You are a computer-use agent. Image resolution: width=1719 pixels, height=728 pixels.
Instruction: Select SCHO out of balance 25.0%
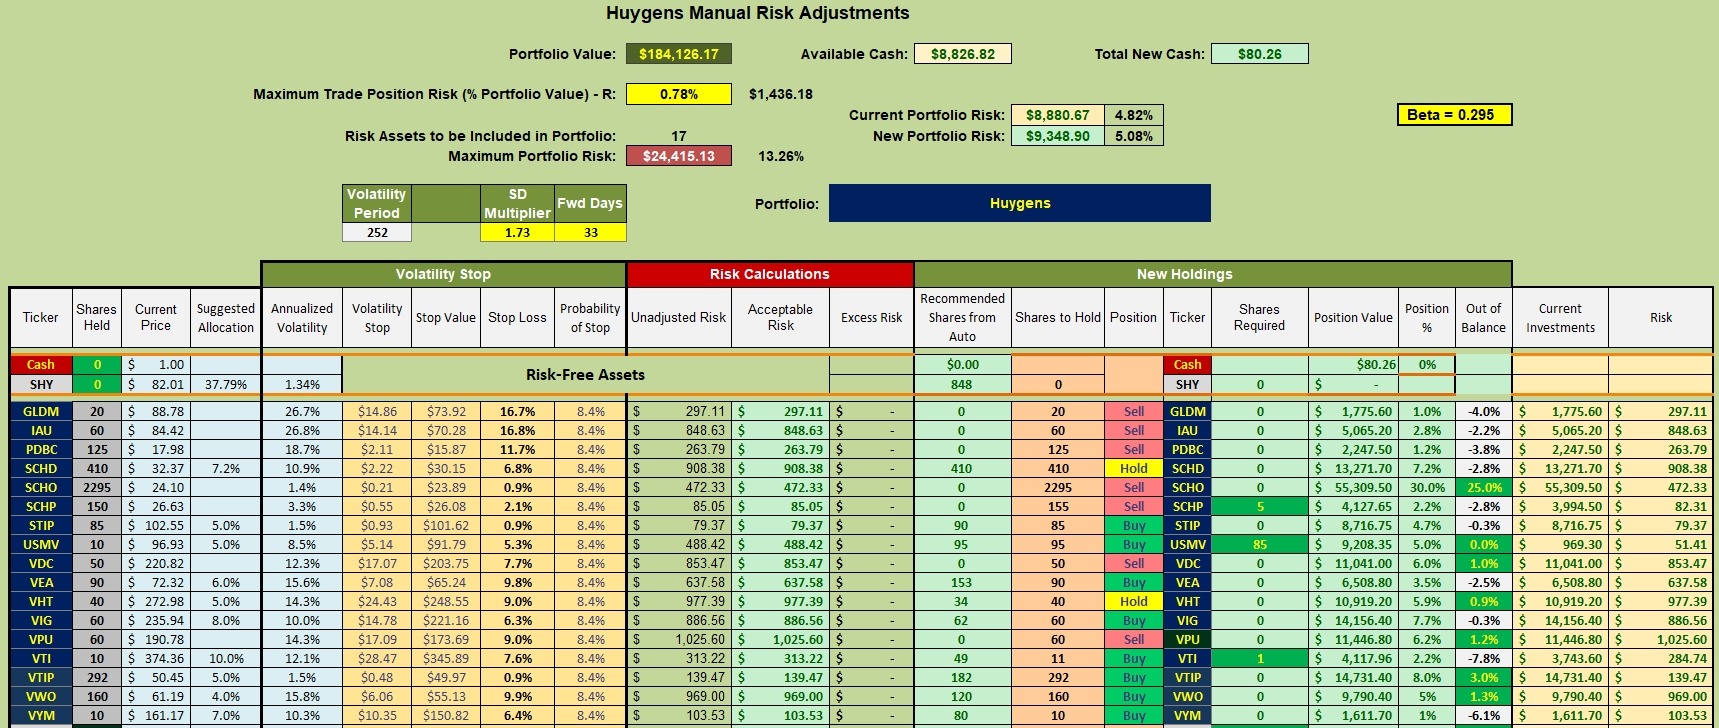[x=1484, y=487]
